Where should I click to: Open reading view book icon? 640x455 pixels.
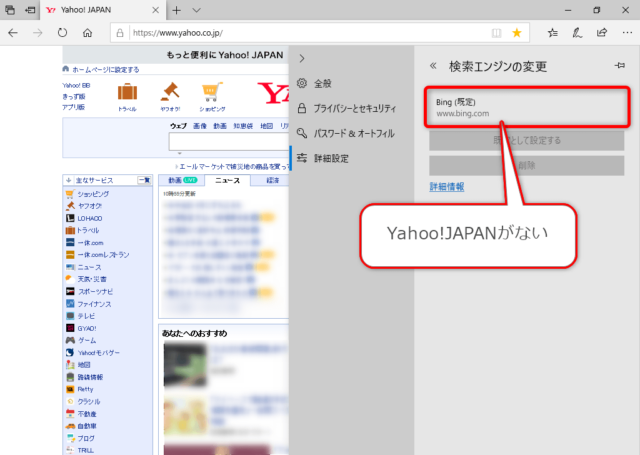click(496, 33)
